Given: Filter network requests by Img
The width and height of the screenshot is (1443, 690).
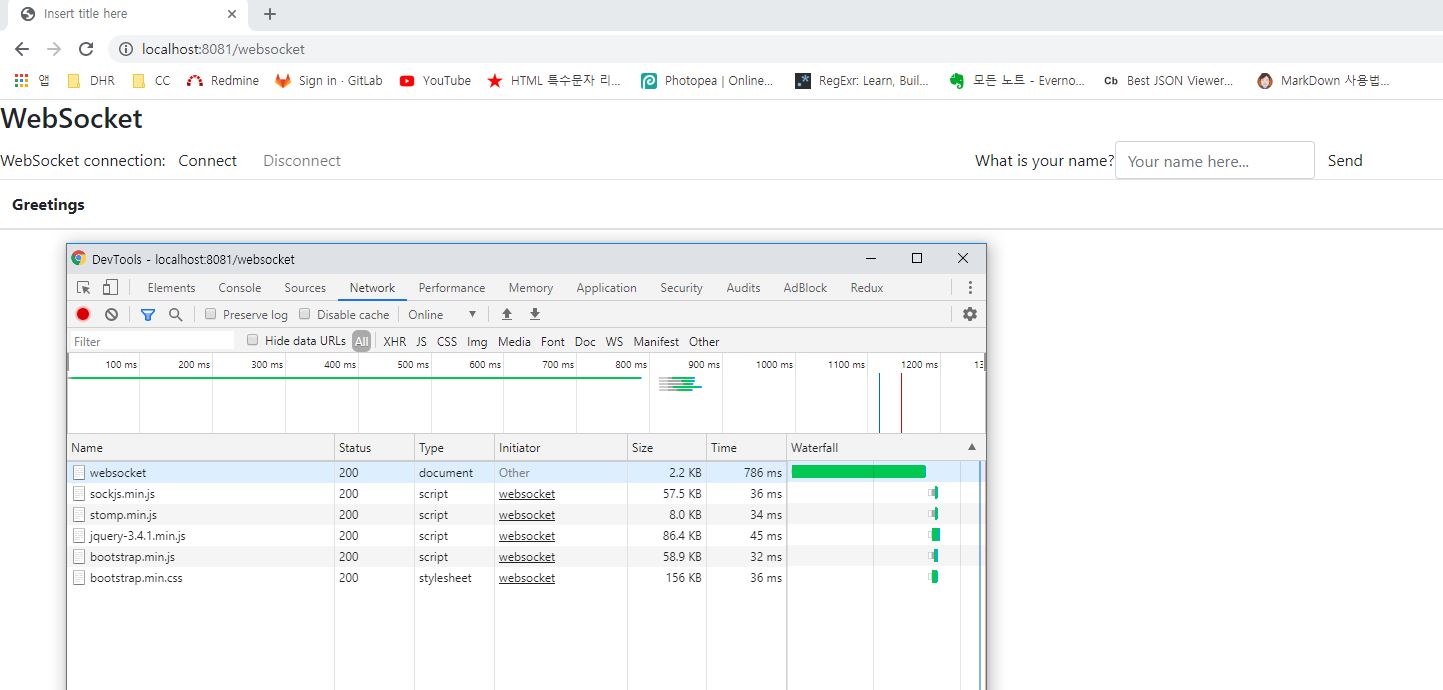Looking at the screenshot, I should coord(477,341).
